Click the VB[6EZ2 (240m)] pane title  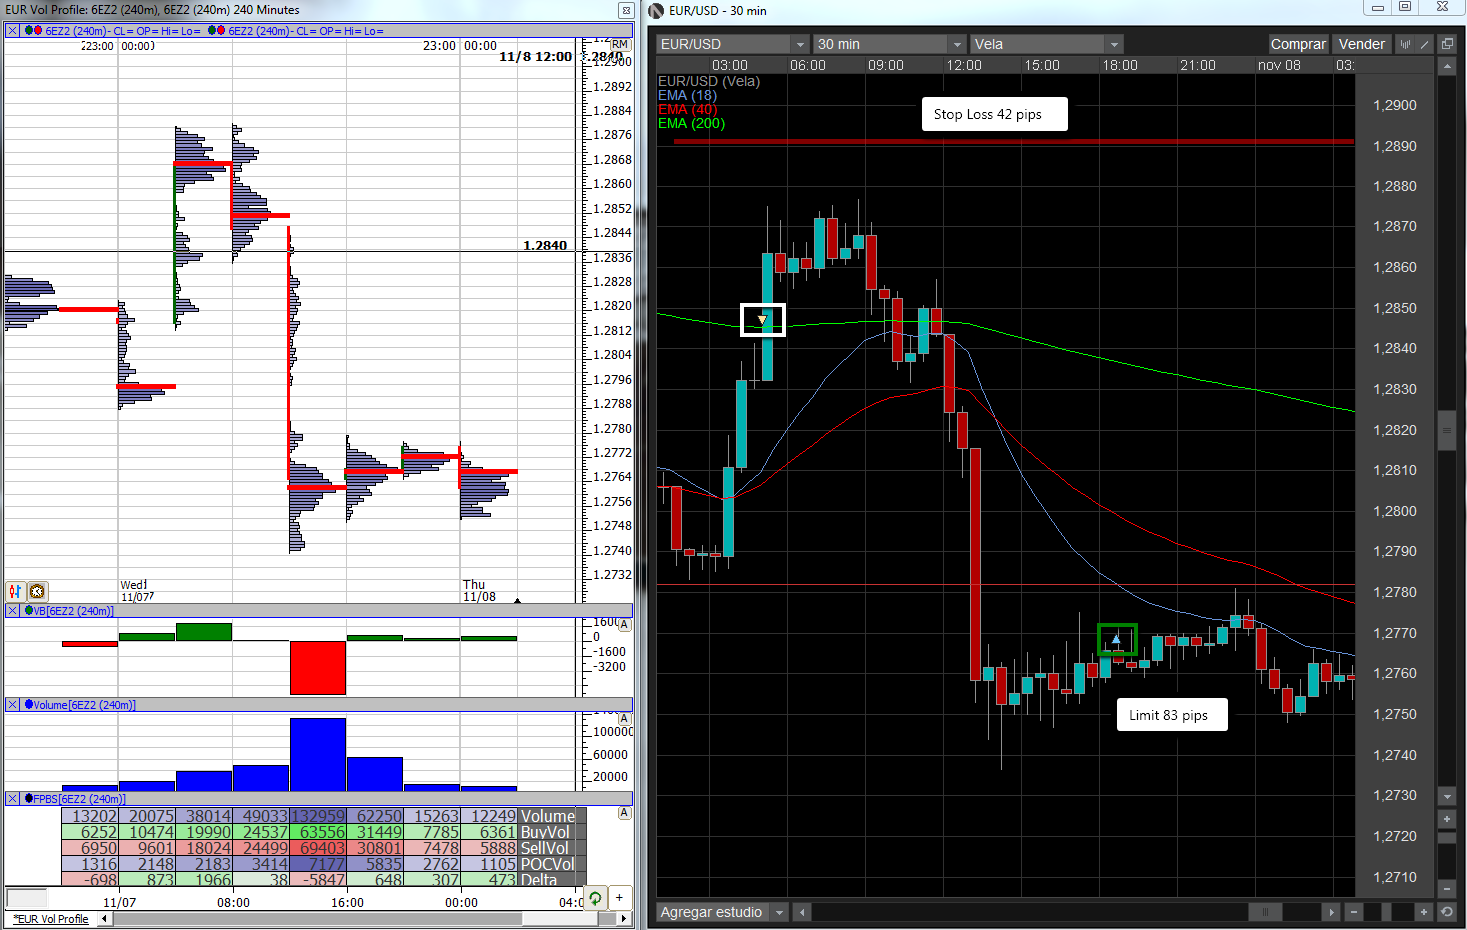[x=74, y=611]
